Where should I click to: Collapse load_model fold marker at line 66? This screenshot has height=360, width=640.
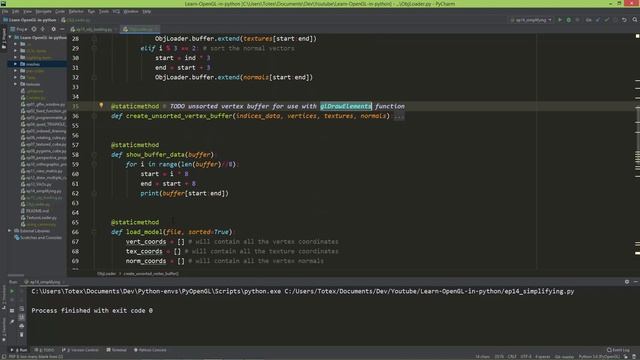point(94,232)
